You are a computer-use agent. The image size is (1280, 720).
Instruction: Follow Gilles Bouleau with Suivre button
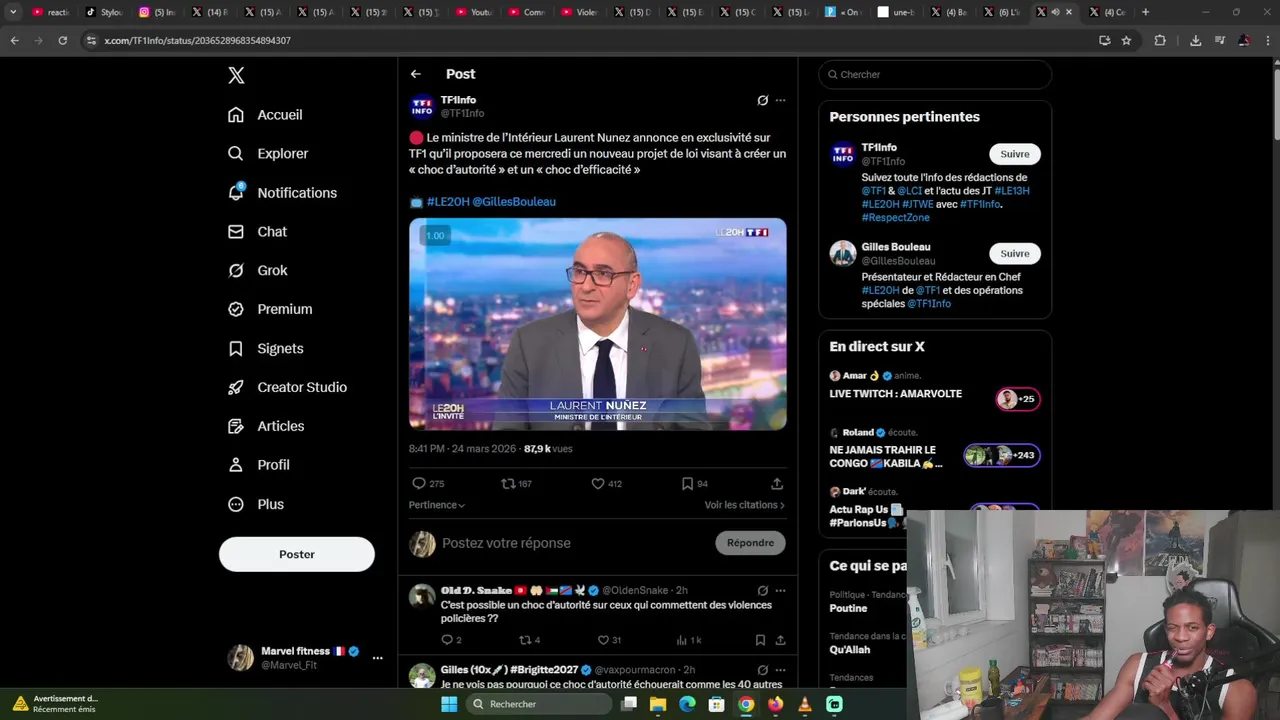point(1015,253)
